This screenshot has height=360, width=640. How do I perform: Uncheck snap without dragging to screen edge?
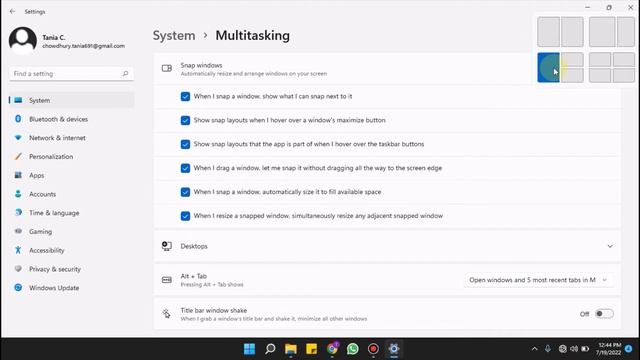click(x=185, y=168)
